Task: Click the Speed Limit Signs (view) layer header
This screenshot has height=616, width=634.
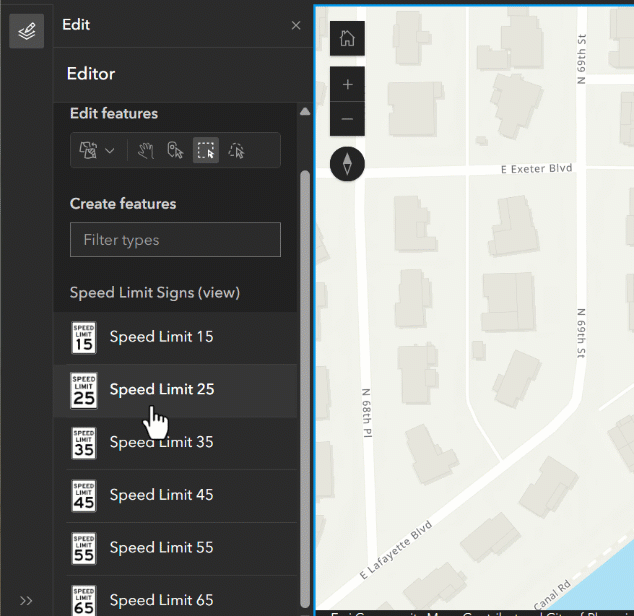Action: point(155,292)
